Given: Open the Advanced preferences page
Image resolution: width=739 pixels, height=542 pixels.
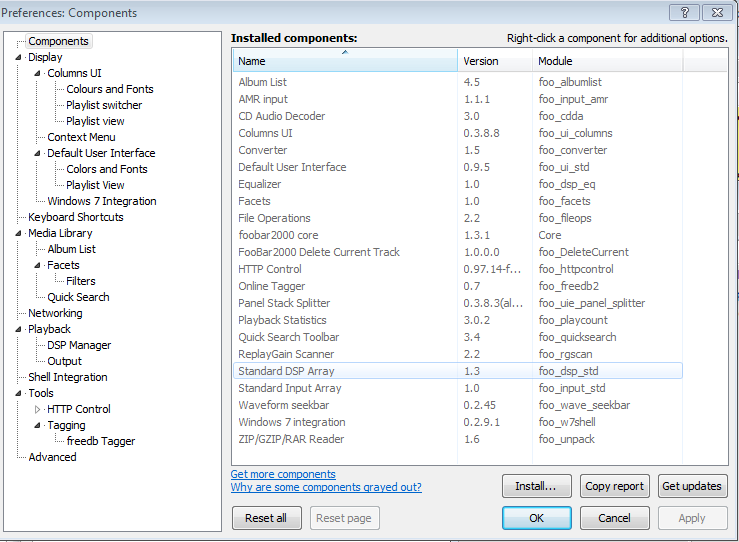Looking at the screenshot, I should point(52,458).
